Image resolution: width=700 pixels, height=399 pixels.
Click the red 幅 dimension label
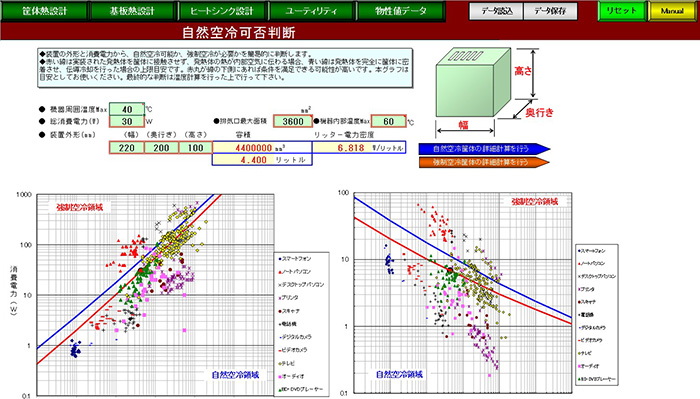point(464,125)
